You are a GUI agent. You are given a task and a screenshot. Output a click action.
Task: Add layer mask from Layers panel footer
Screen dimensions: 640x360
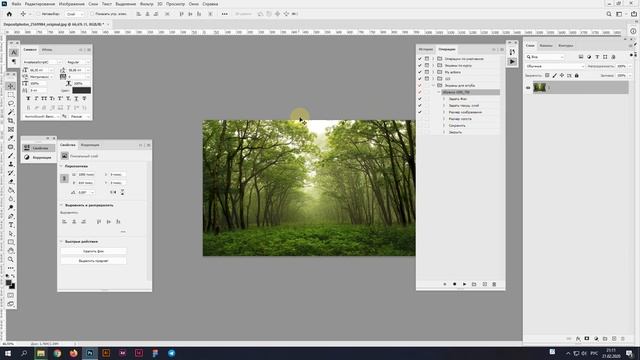tap(587, 339)
